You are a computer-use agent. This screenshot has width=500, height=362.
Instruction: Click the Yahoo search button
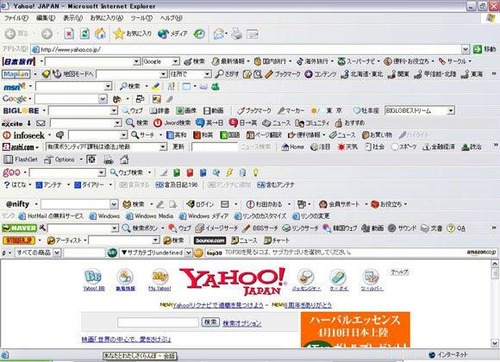[x=210, y=322]
